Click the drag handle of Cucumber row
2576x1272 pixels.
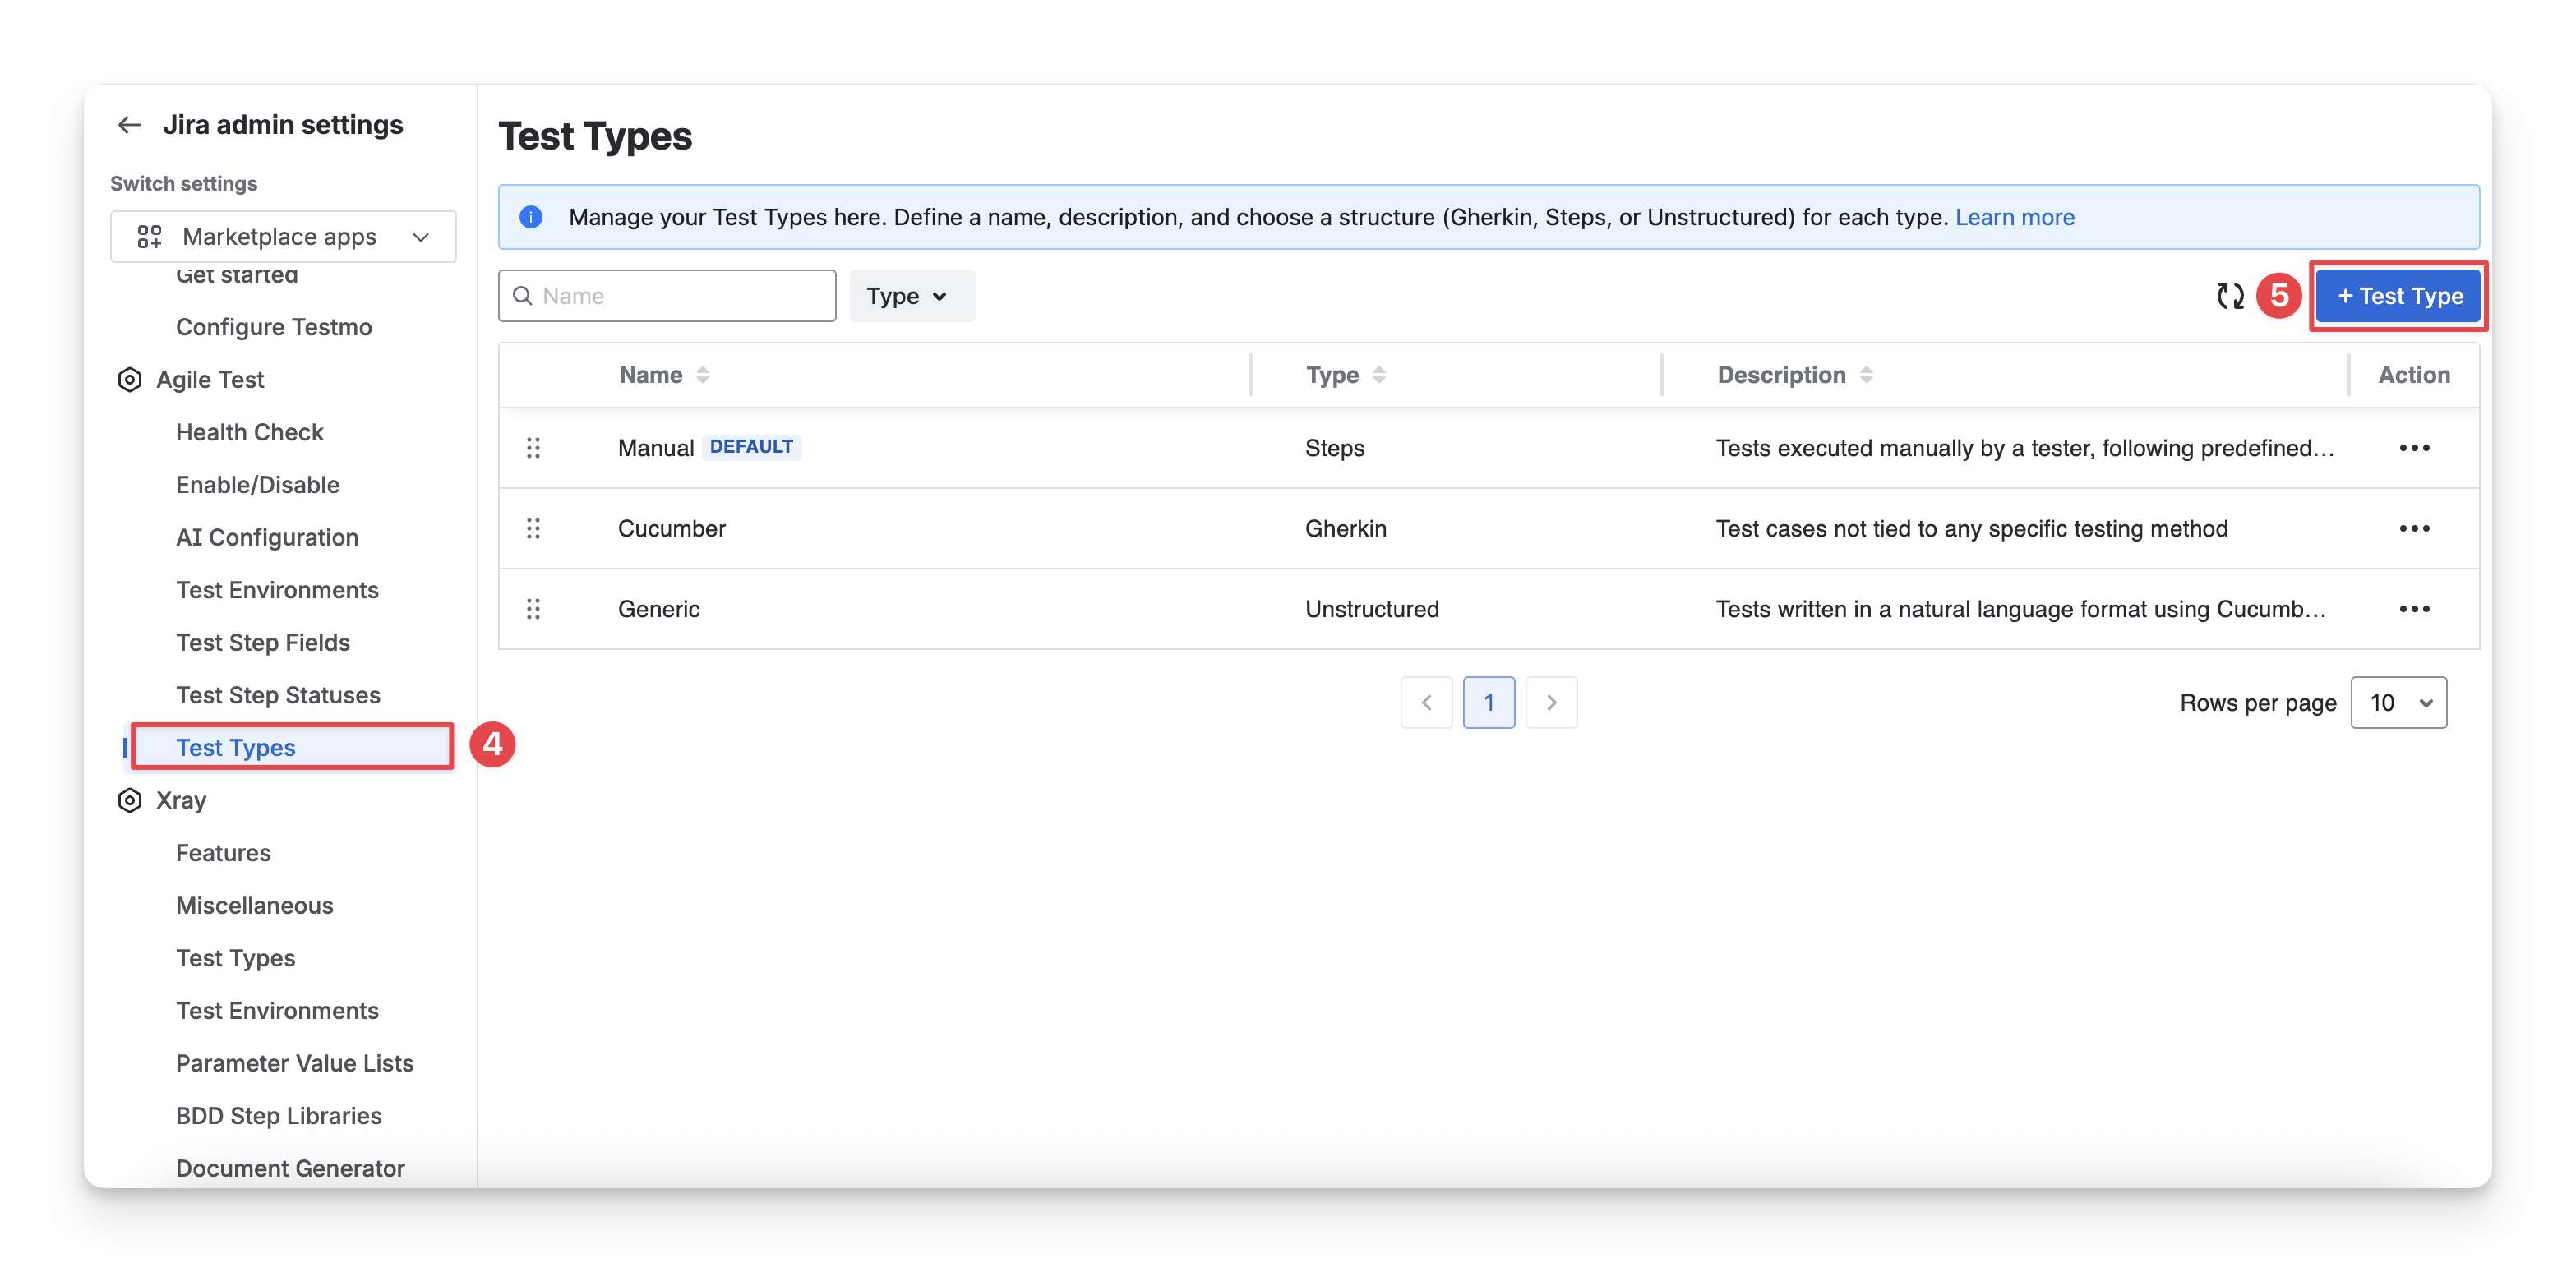533,528
